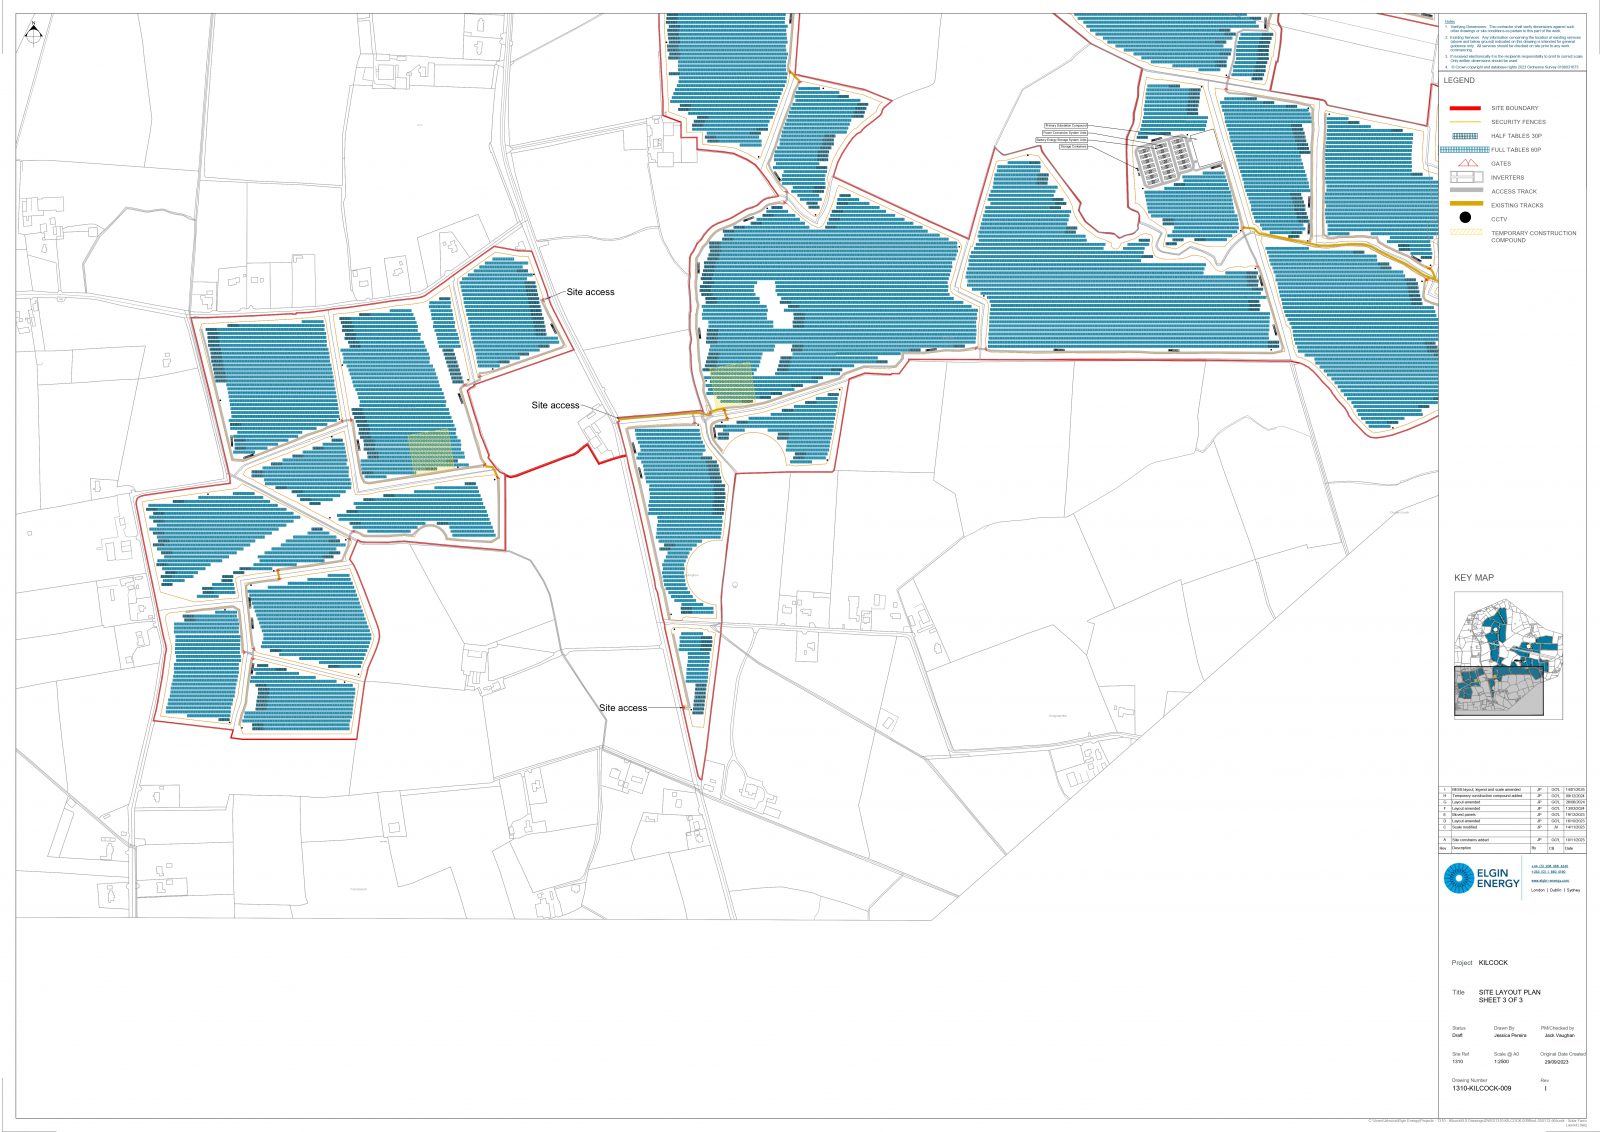Click the topmost Site access map label
Image resolution: width=1600 pixels, height=1132 pixels.
pos(590,292)
